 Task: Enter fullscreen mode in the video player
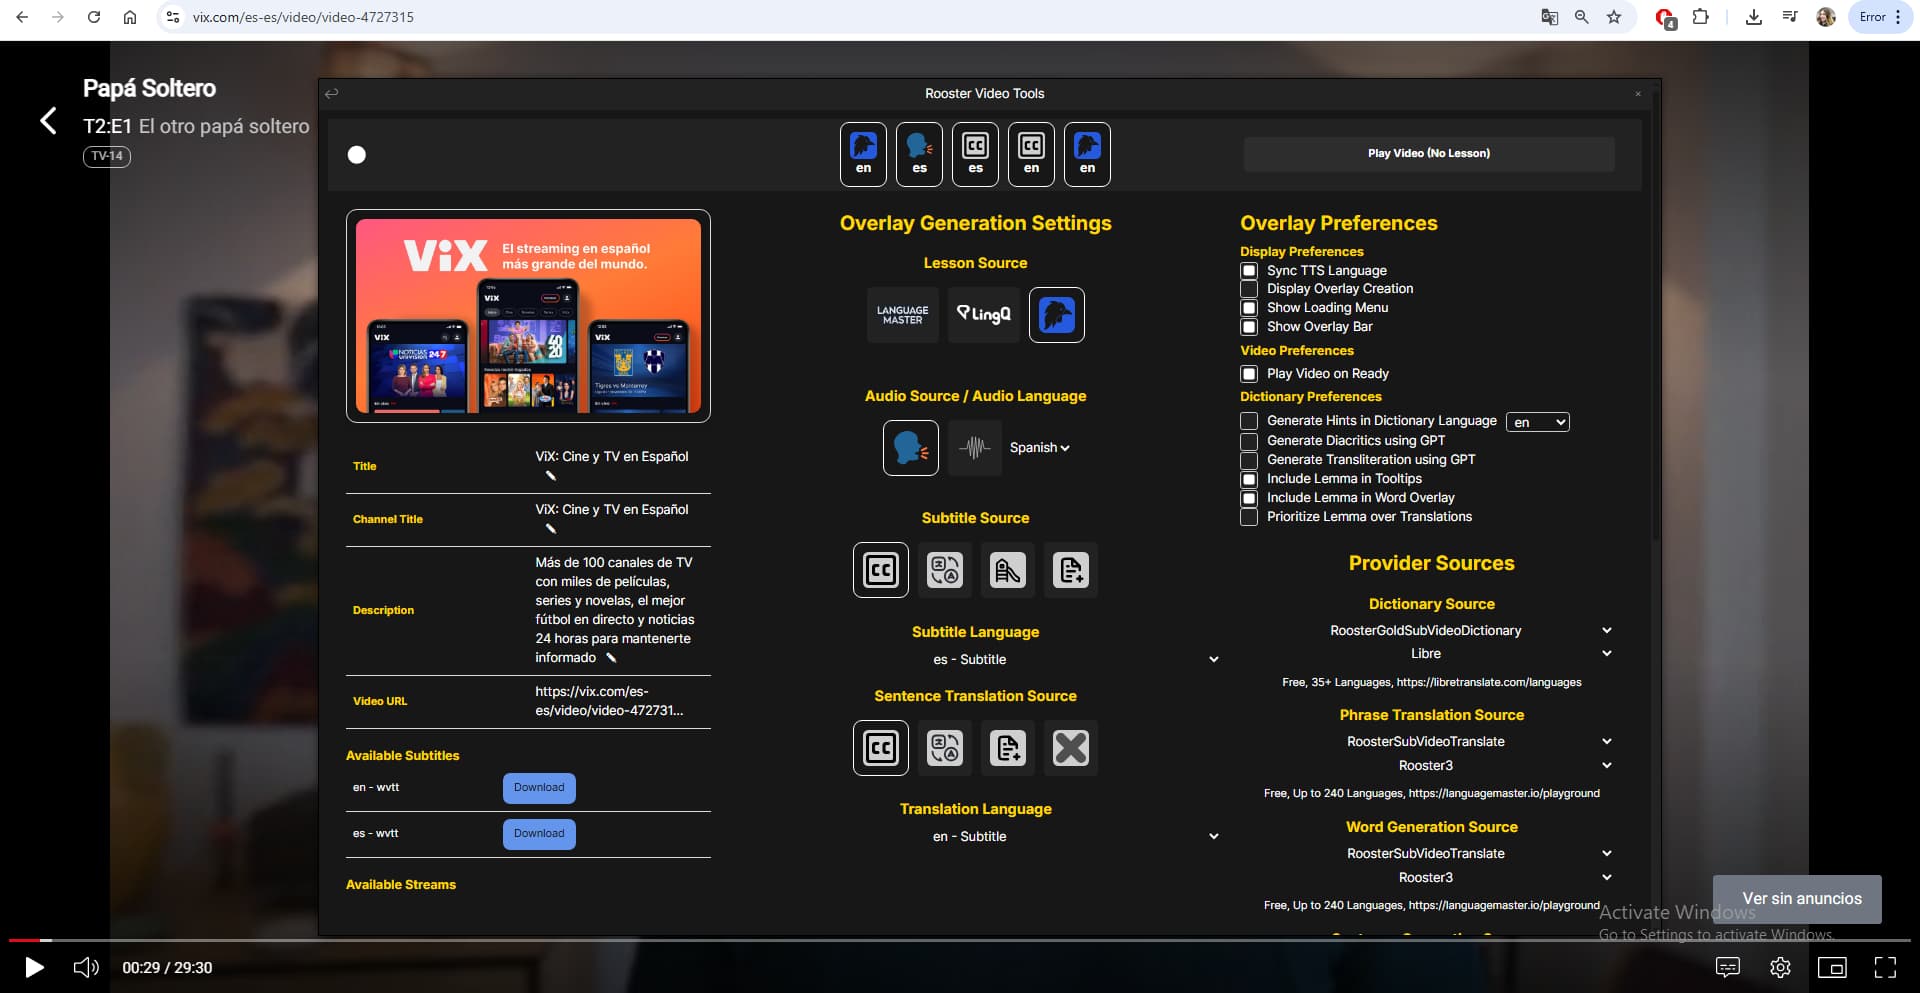point(1885,967)
